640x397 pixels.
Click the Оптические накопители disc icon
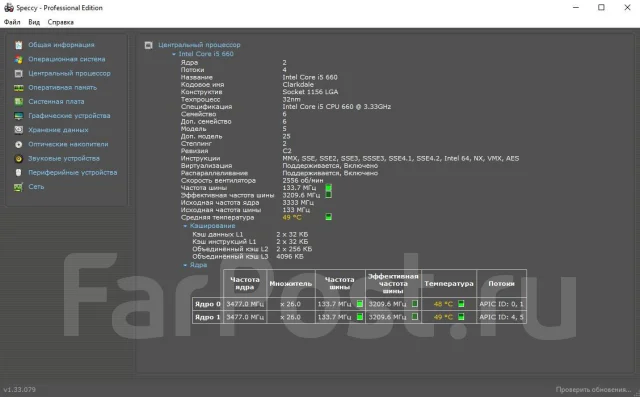point(18,144)
